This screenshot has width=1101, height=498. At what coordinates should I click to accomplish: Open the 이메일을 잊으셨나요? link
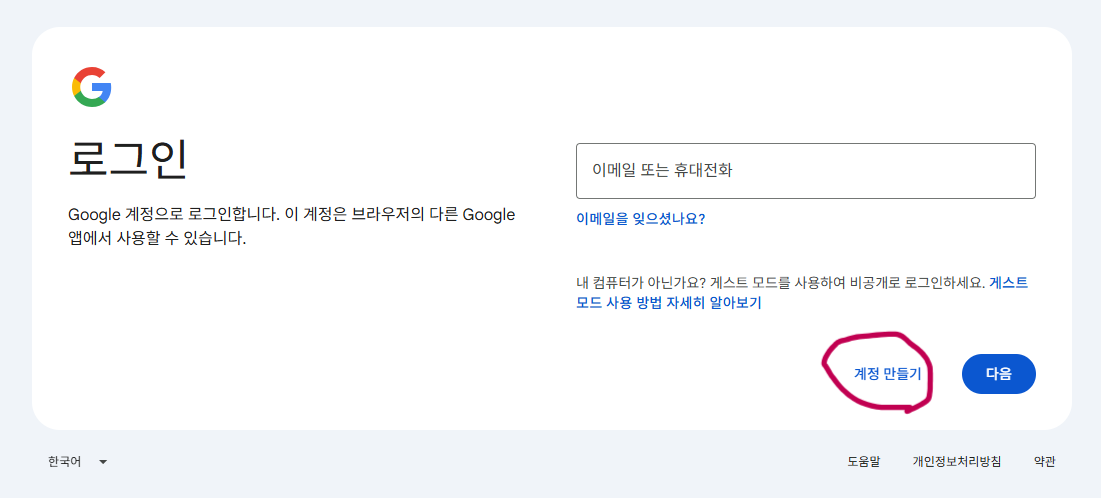click(640, 218)
